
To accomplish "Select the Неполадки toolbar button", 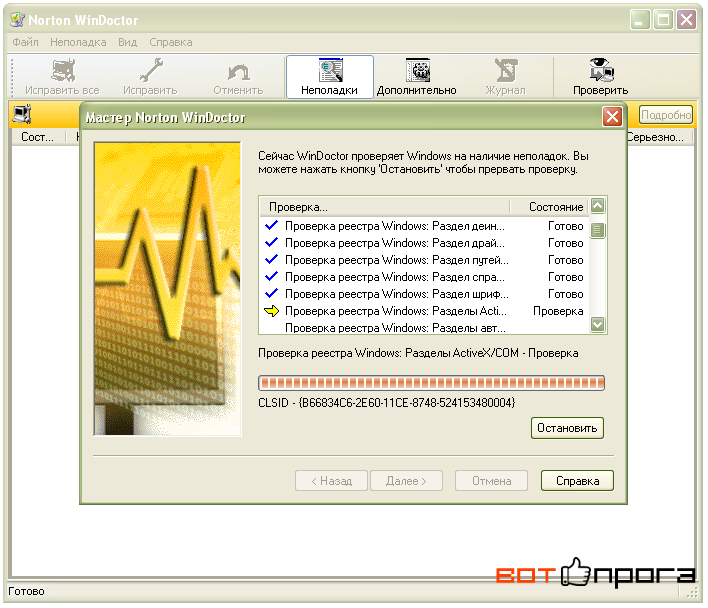I will [330, 77].
